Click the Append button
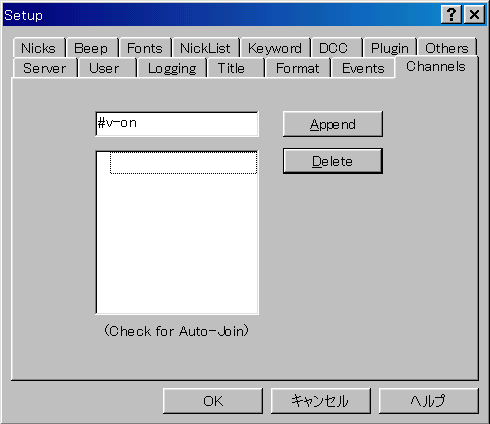This screenshot has width=490, height=424. [x=333, y=124]
